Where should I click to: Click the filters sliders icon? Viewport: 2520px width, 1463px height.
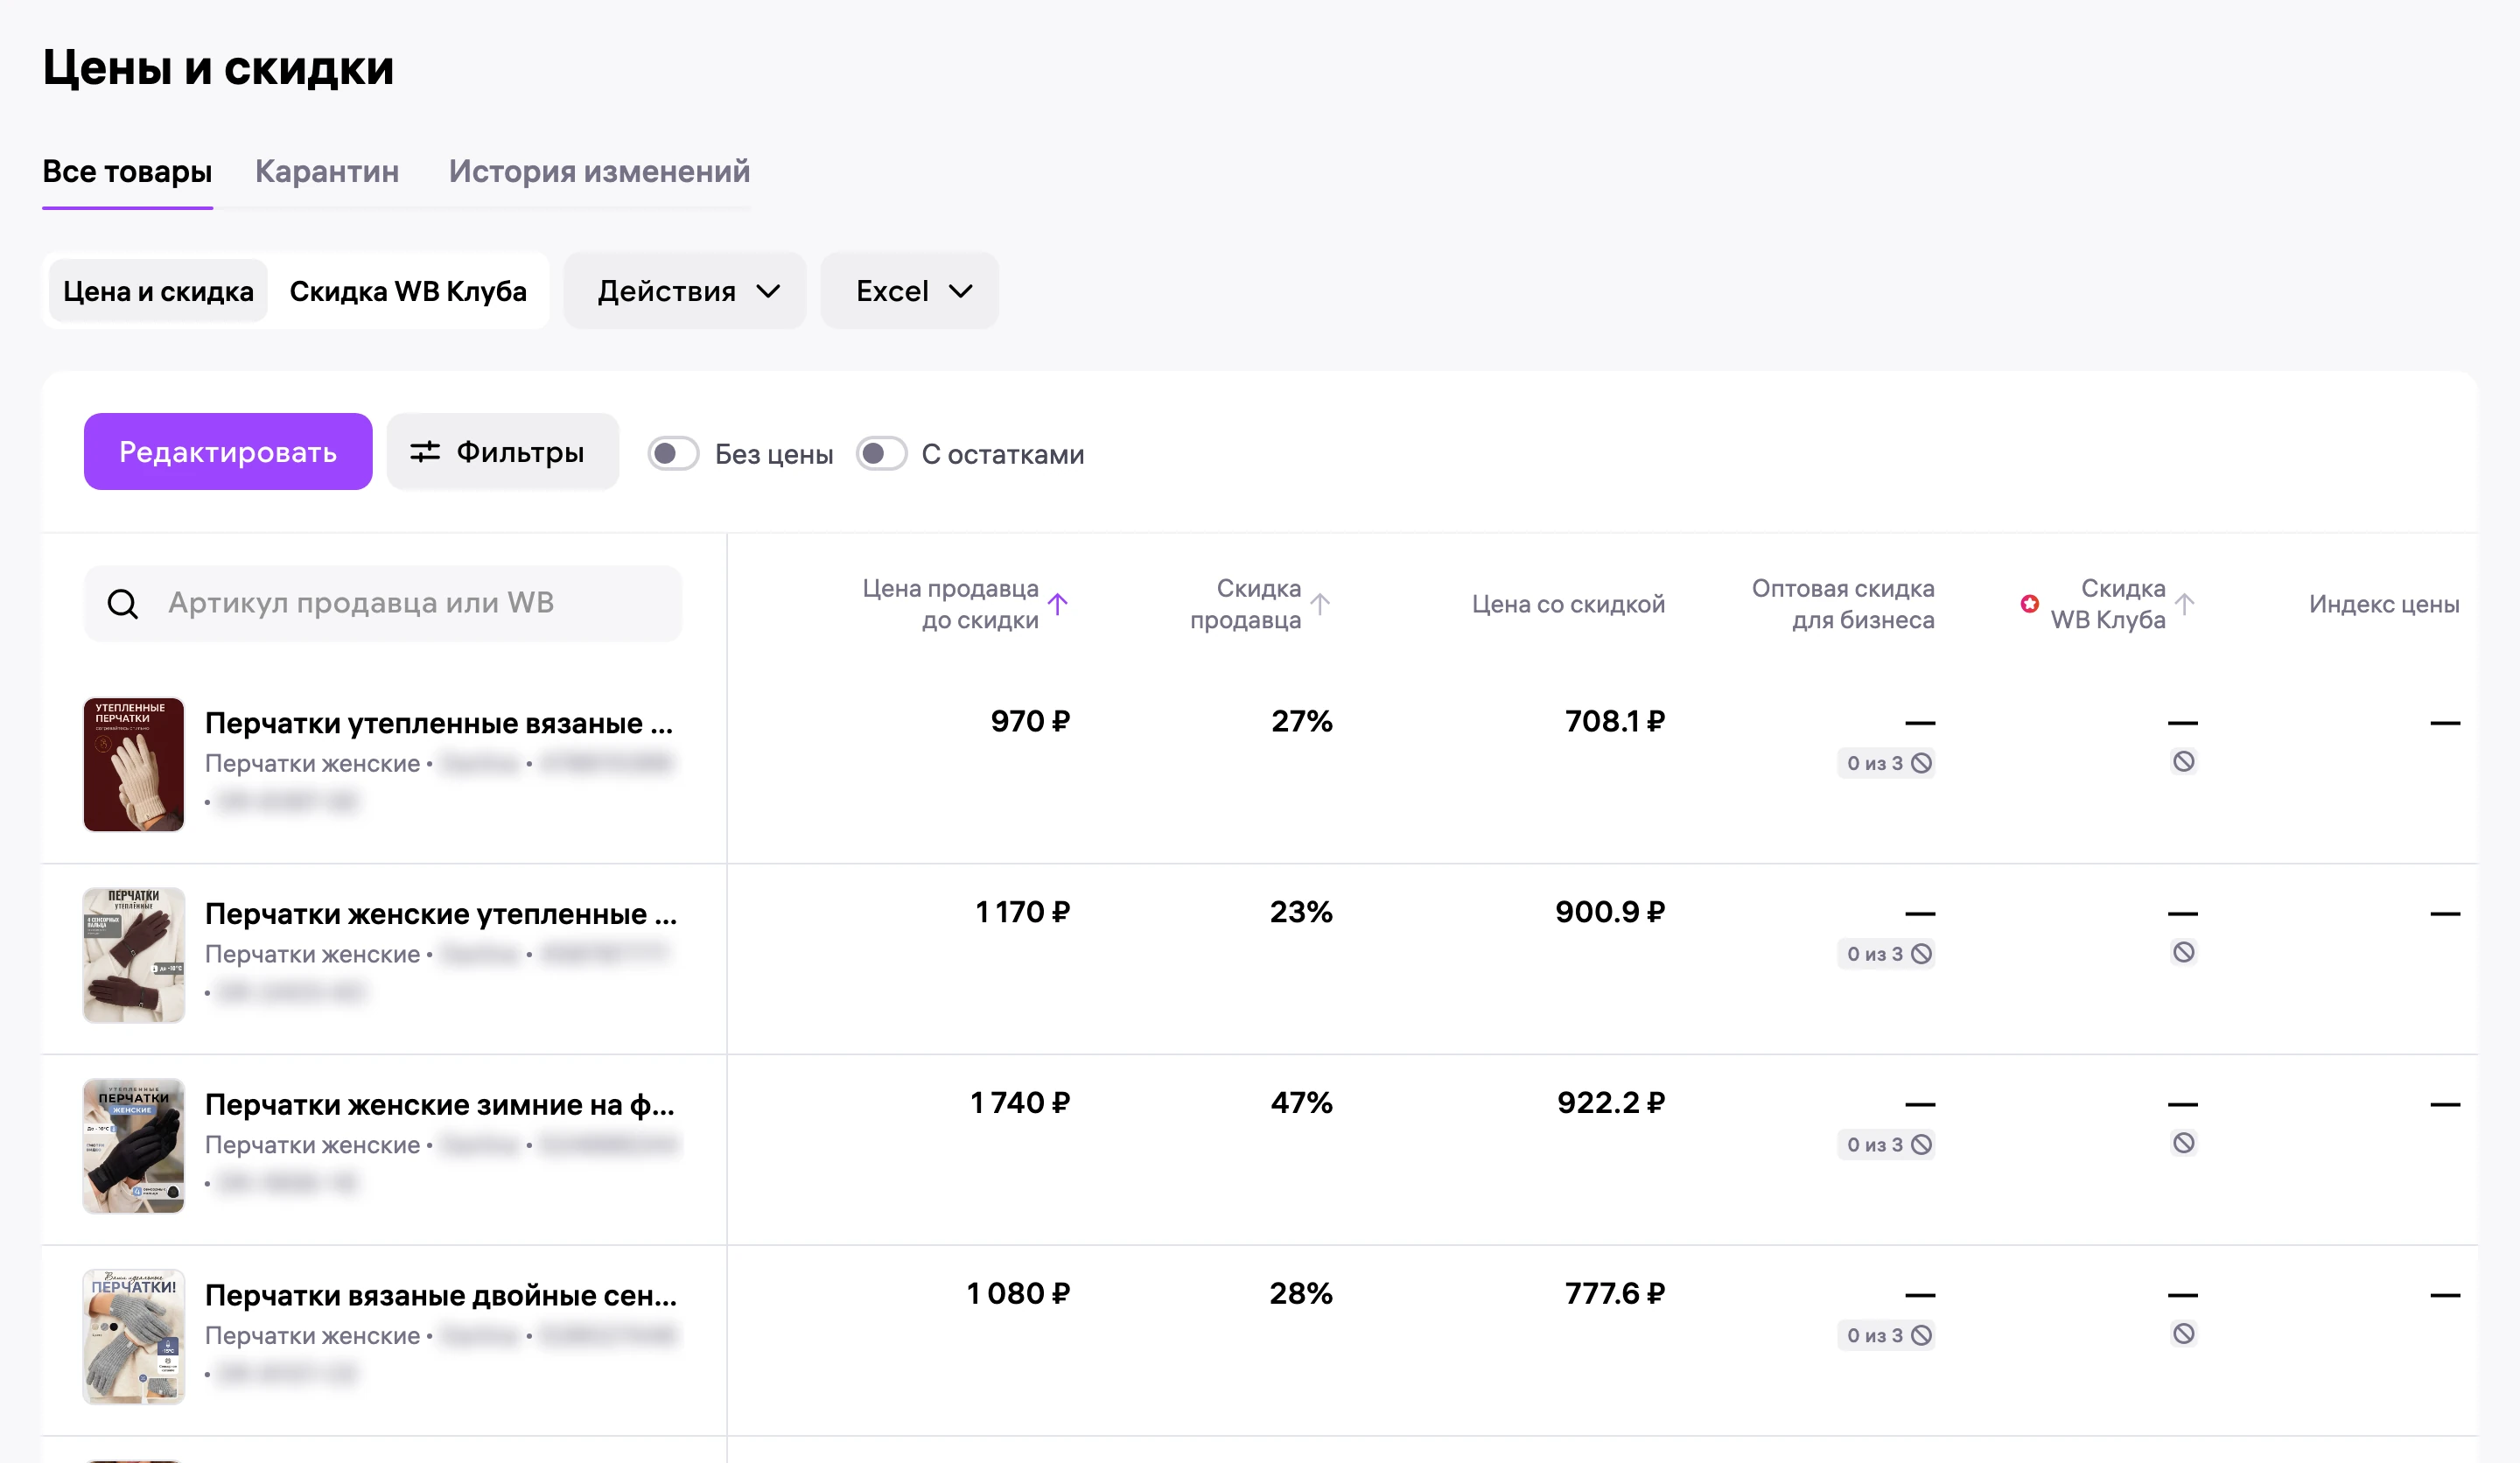tap(425, 452)
